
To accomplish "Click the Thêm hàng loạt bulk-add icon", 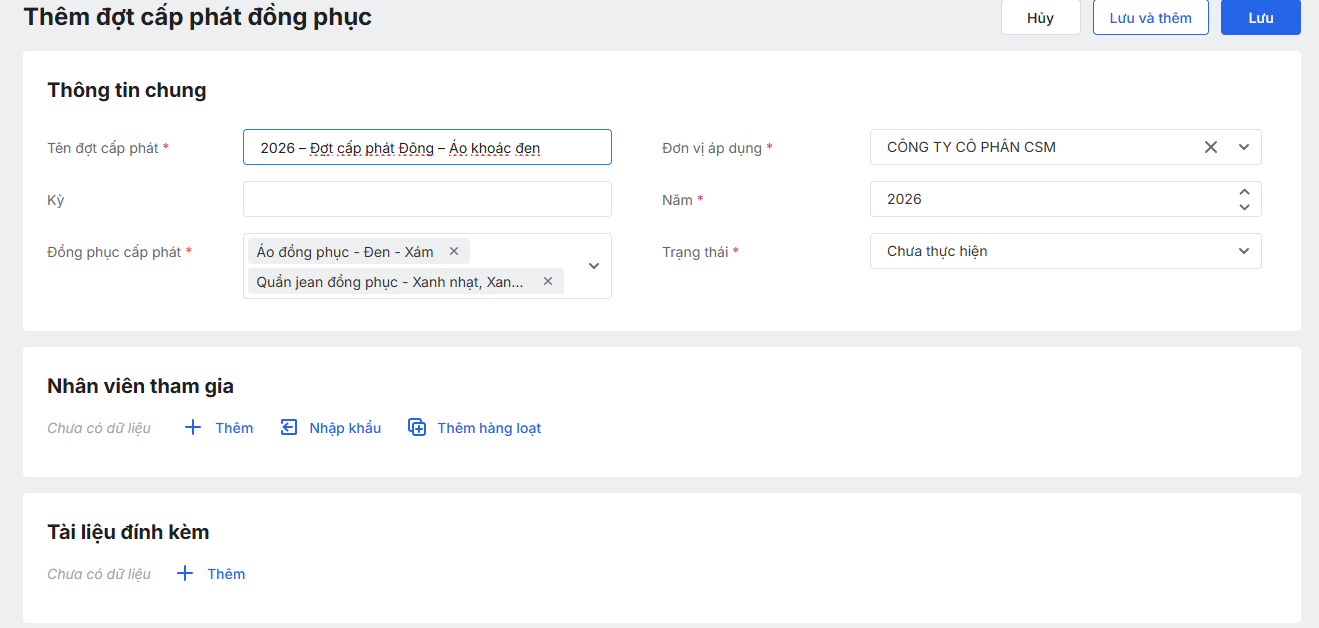I will [417, 428].
